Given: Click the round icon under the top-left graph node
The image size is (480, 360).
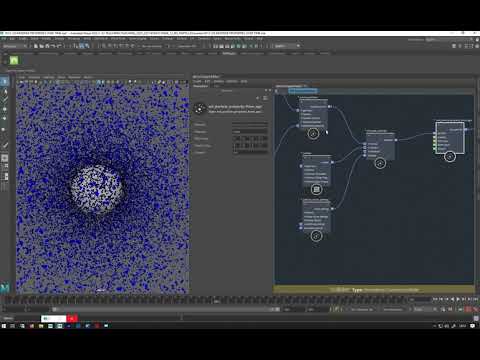Looking at the screenshot, I should tap(313, 133).
